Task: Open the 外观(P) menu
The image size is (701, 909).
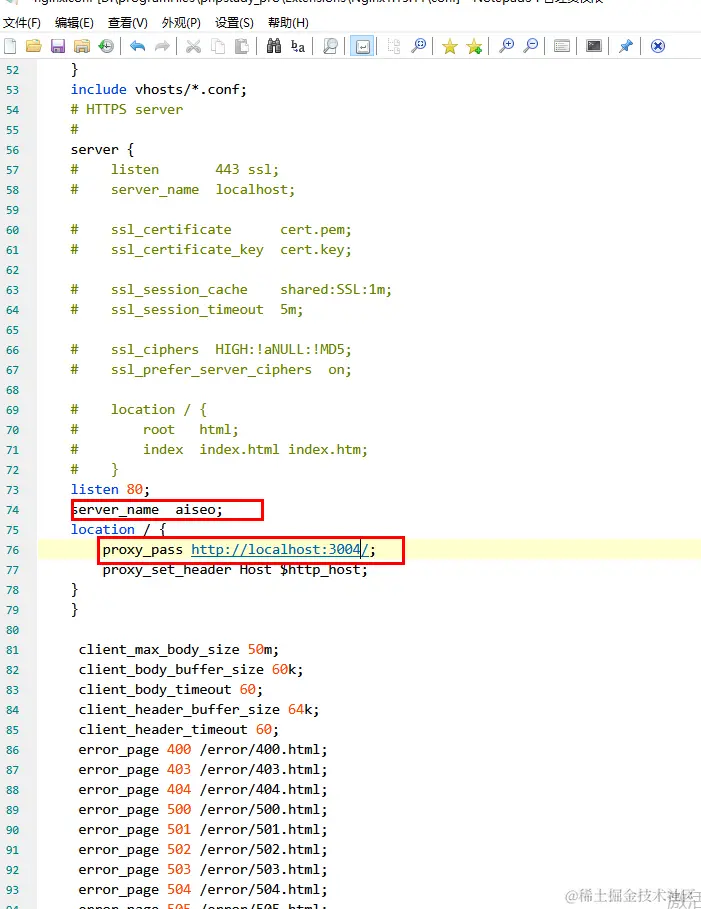Action: 181,23
